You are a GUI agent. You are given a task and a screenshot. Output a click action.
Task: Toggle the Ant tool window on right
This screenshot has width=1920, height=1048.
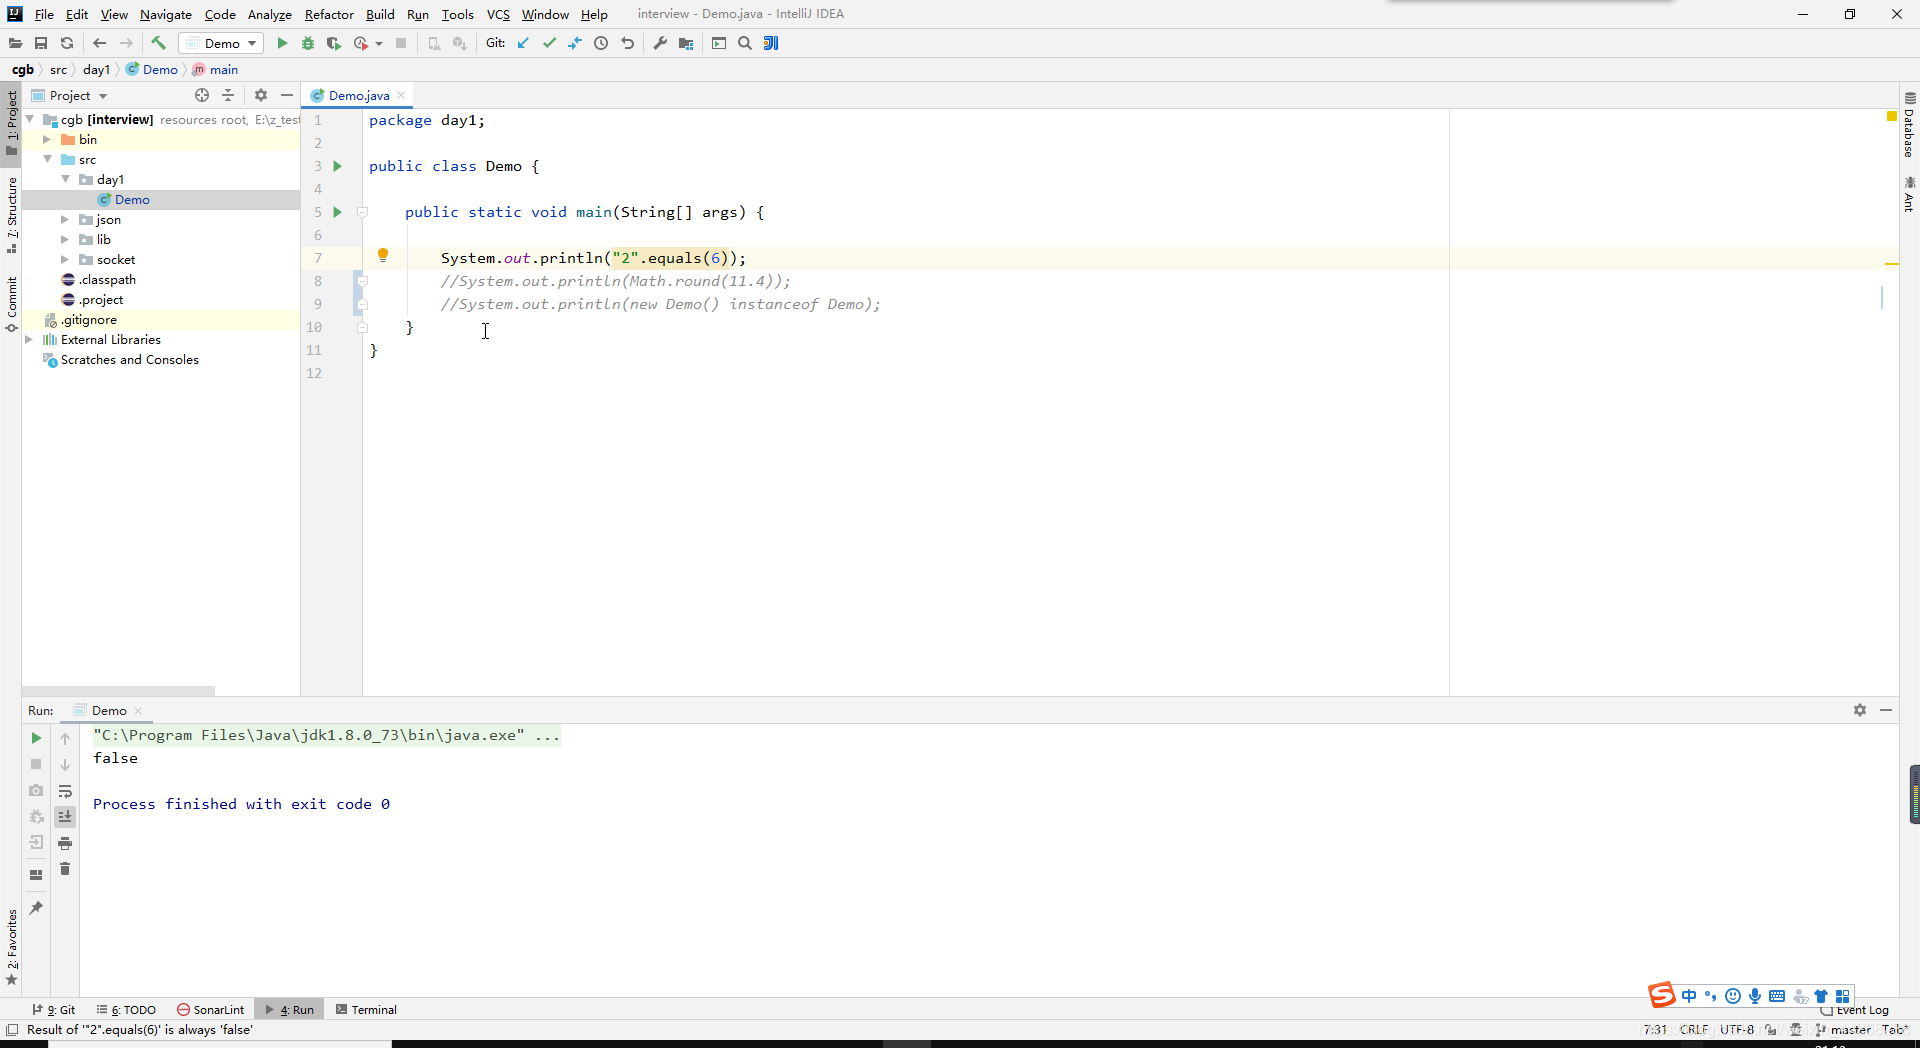tap(1909, 195)
